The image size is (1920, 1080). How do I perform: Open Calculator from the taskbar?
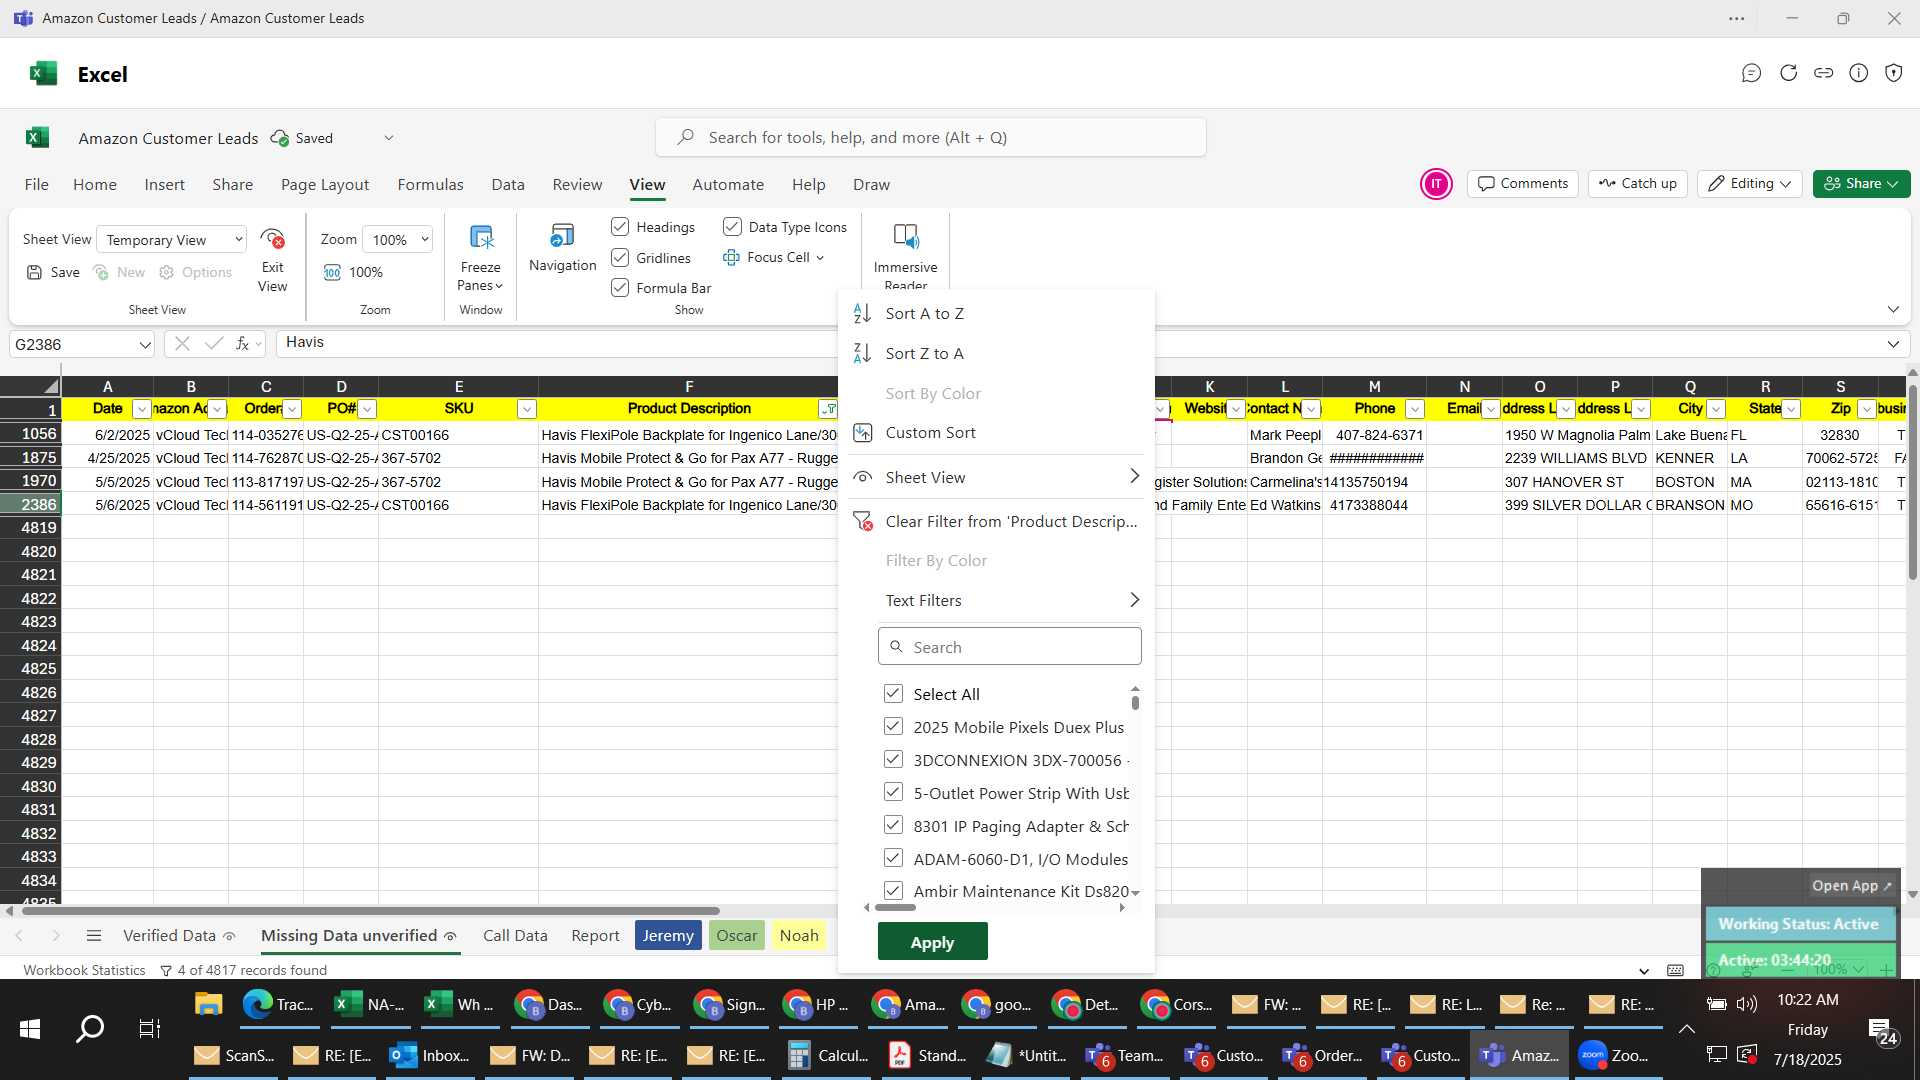828,1055
